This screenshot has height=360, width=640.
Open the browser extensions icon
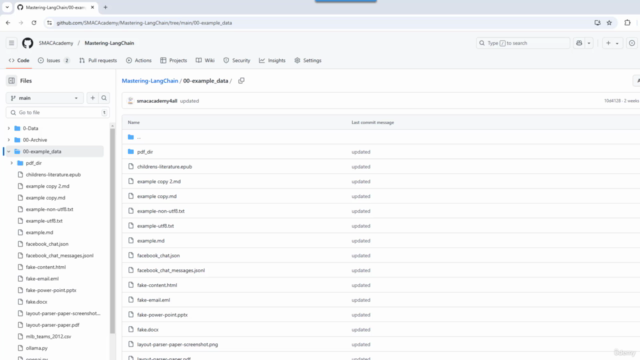(x=627, y=23)
